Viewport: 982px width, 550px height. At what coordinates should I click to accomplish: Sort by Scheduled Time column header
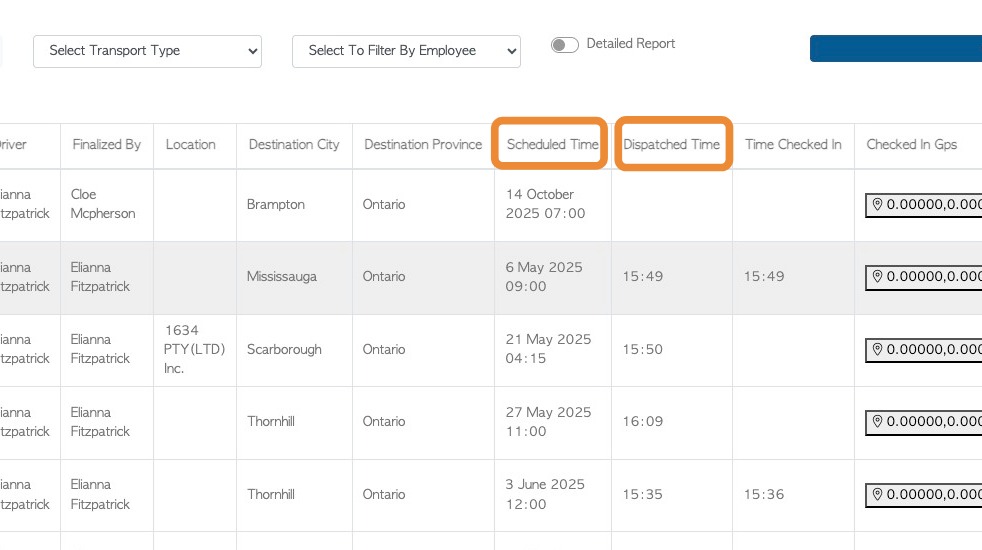point(552,144)
